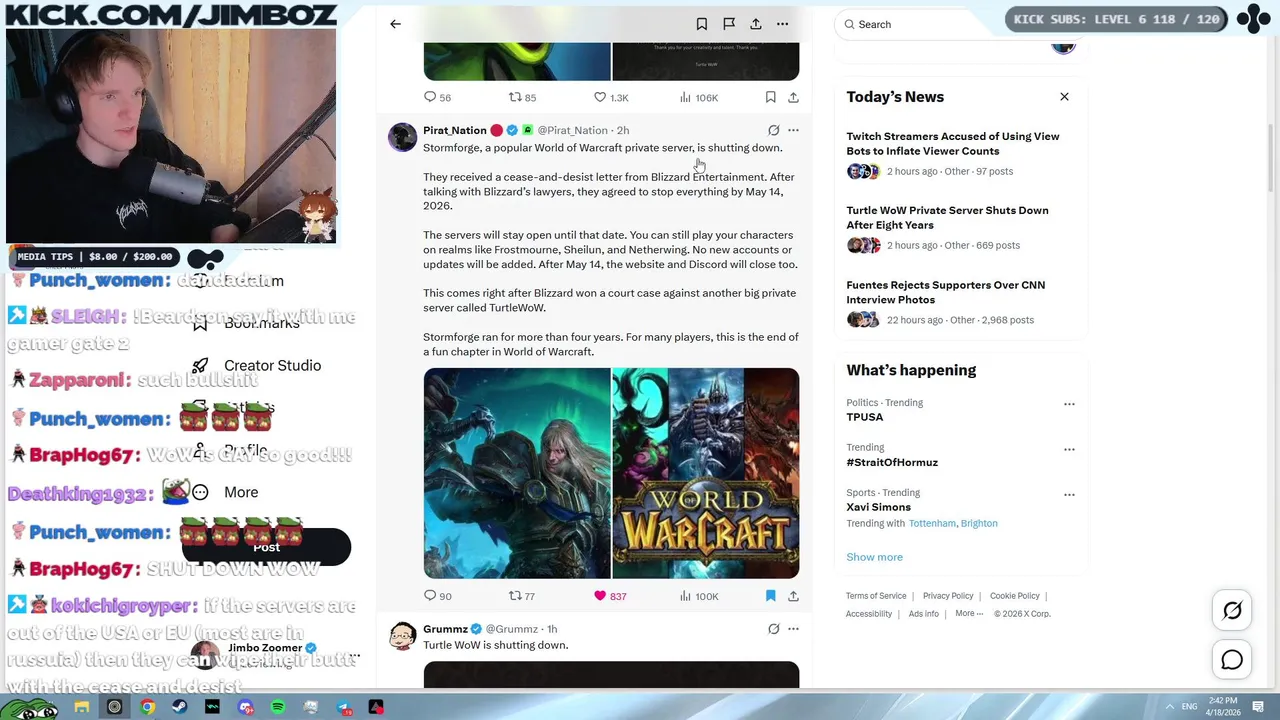Open the #StraitOfHormuz trending topic
The width and height of the screenshot is (1280, 720).
click(892, 462)
